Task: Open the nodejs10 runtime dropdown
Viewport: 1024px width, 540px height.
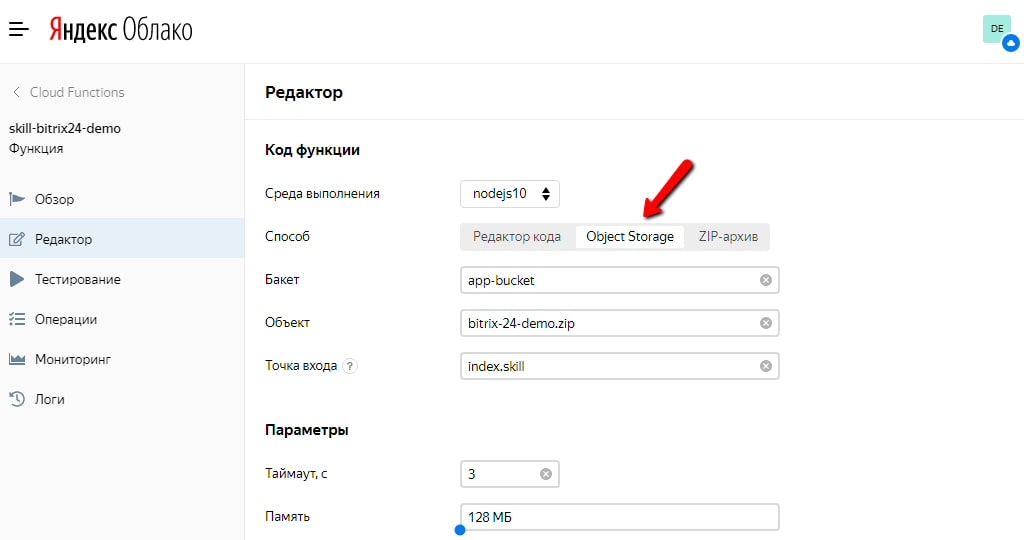Action: (x=509, y=194)
